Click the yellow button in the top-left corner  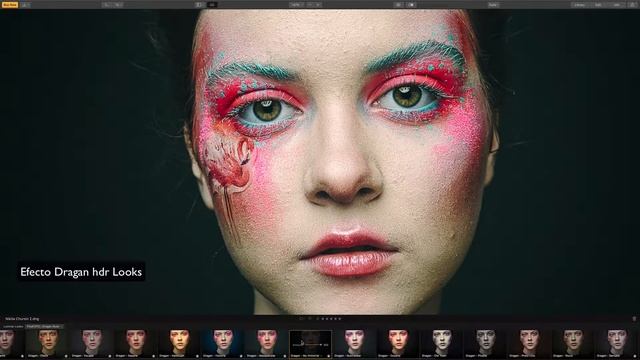(x=10, y=5)
